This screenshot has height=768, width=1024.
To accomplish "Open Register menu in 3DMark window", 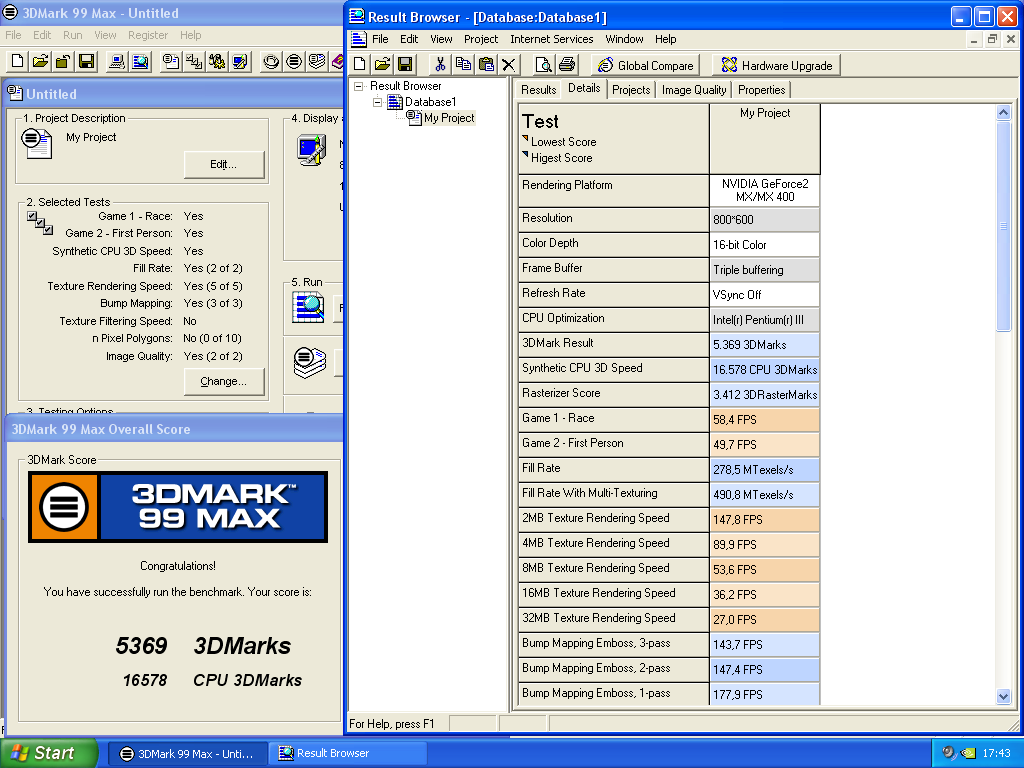I will 148,35.
